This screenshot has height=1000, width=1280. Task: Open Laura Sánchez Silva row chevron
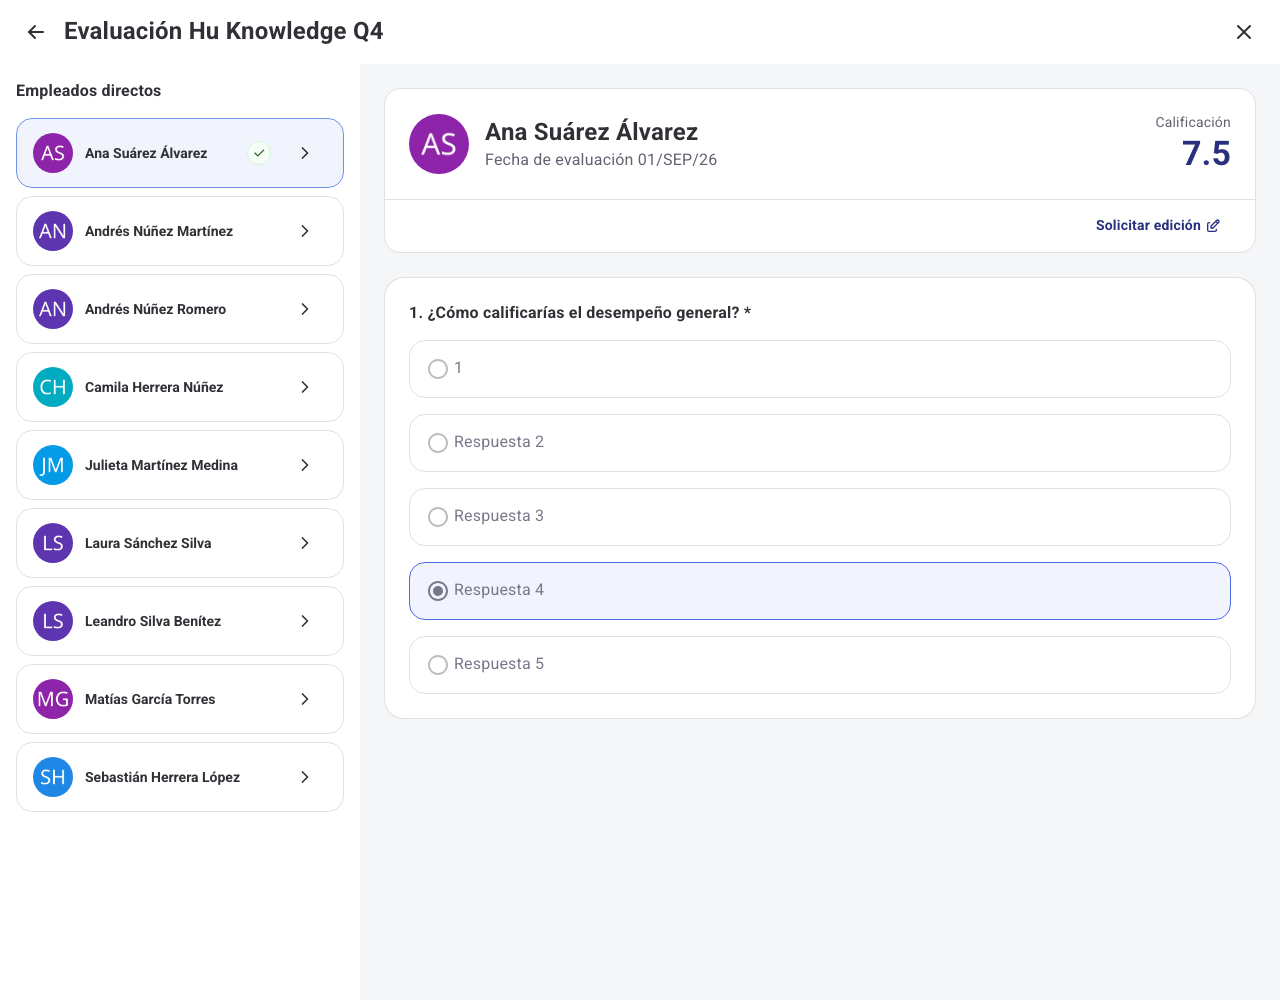point(305,543)
